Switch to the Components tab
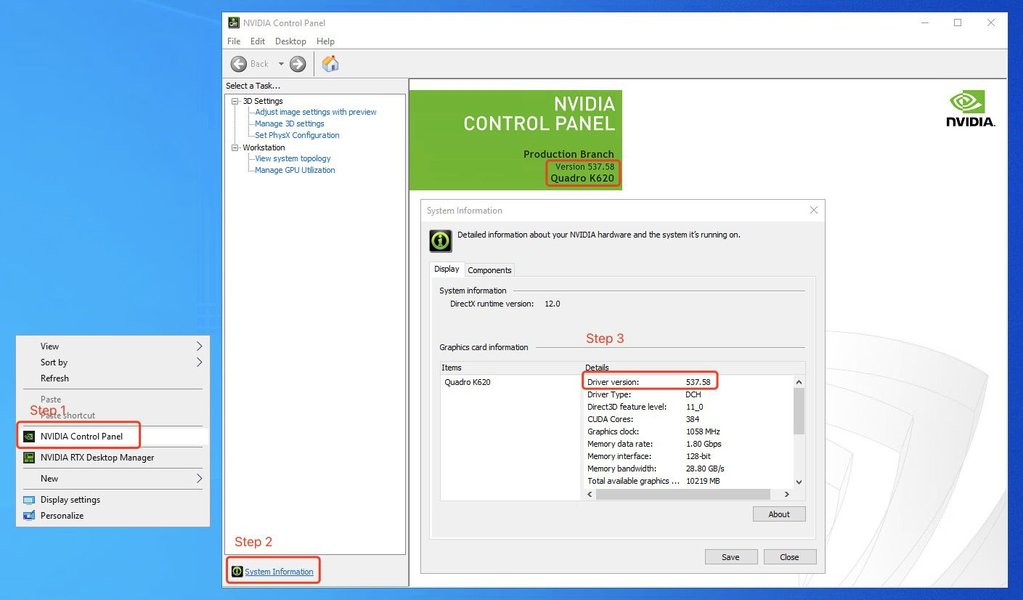This screenshot has height=600, width=1023. (489, 270)
